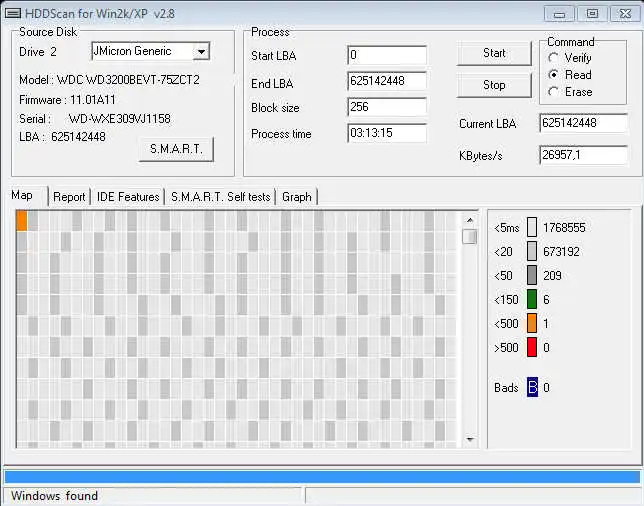Click the serial WD-WXE309VJ1158 text
This screenshot has width=644, height=506.
click(x=120, y=119)
